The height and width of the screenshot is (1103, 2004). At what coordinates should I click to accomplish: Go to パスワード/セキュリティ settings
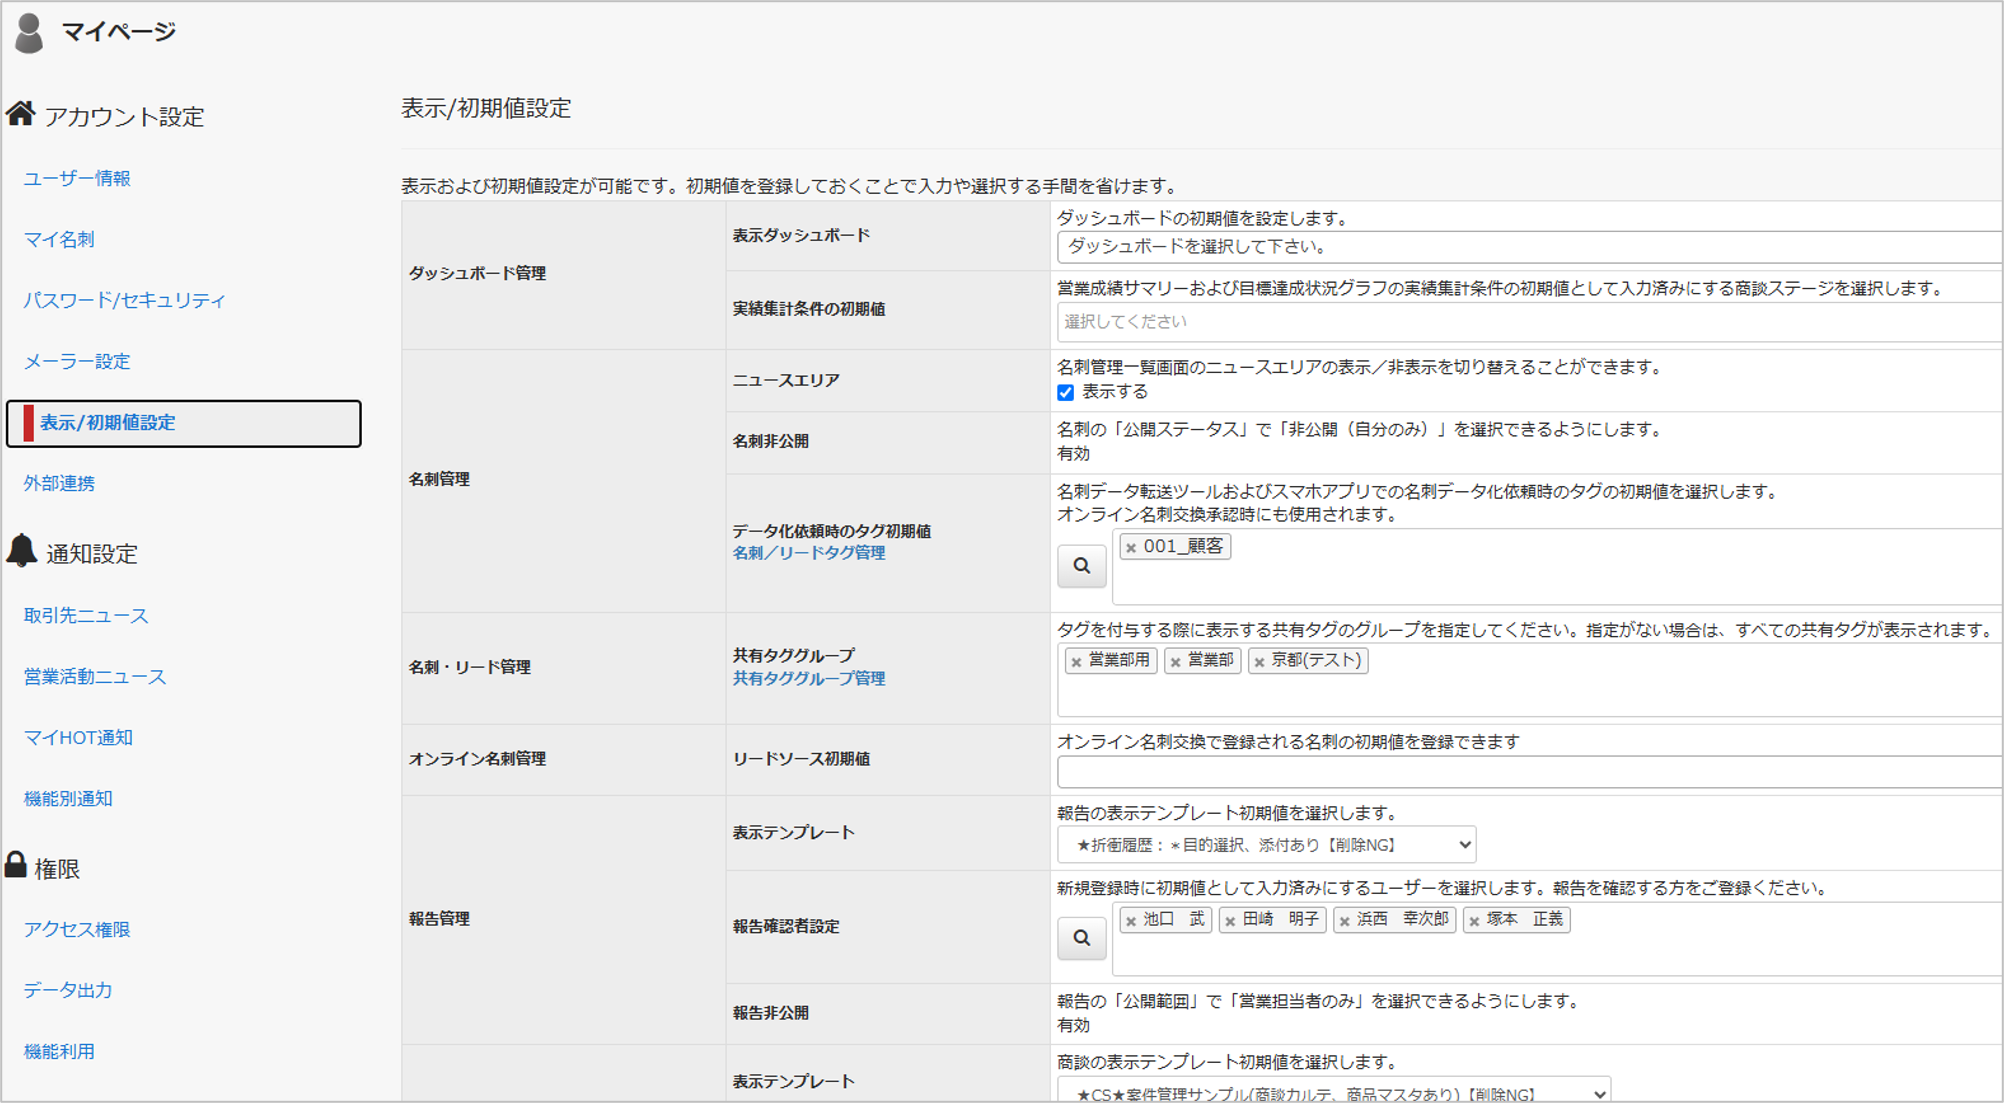[125, 301]
